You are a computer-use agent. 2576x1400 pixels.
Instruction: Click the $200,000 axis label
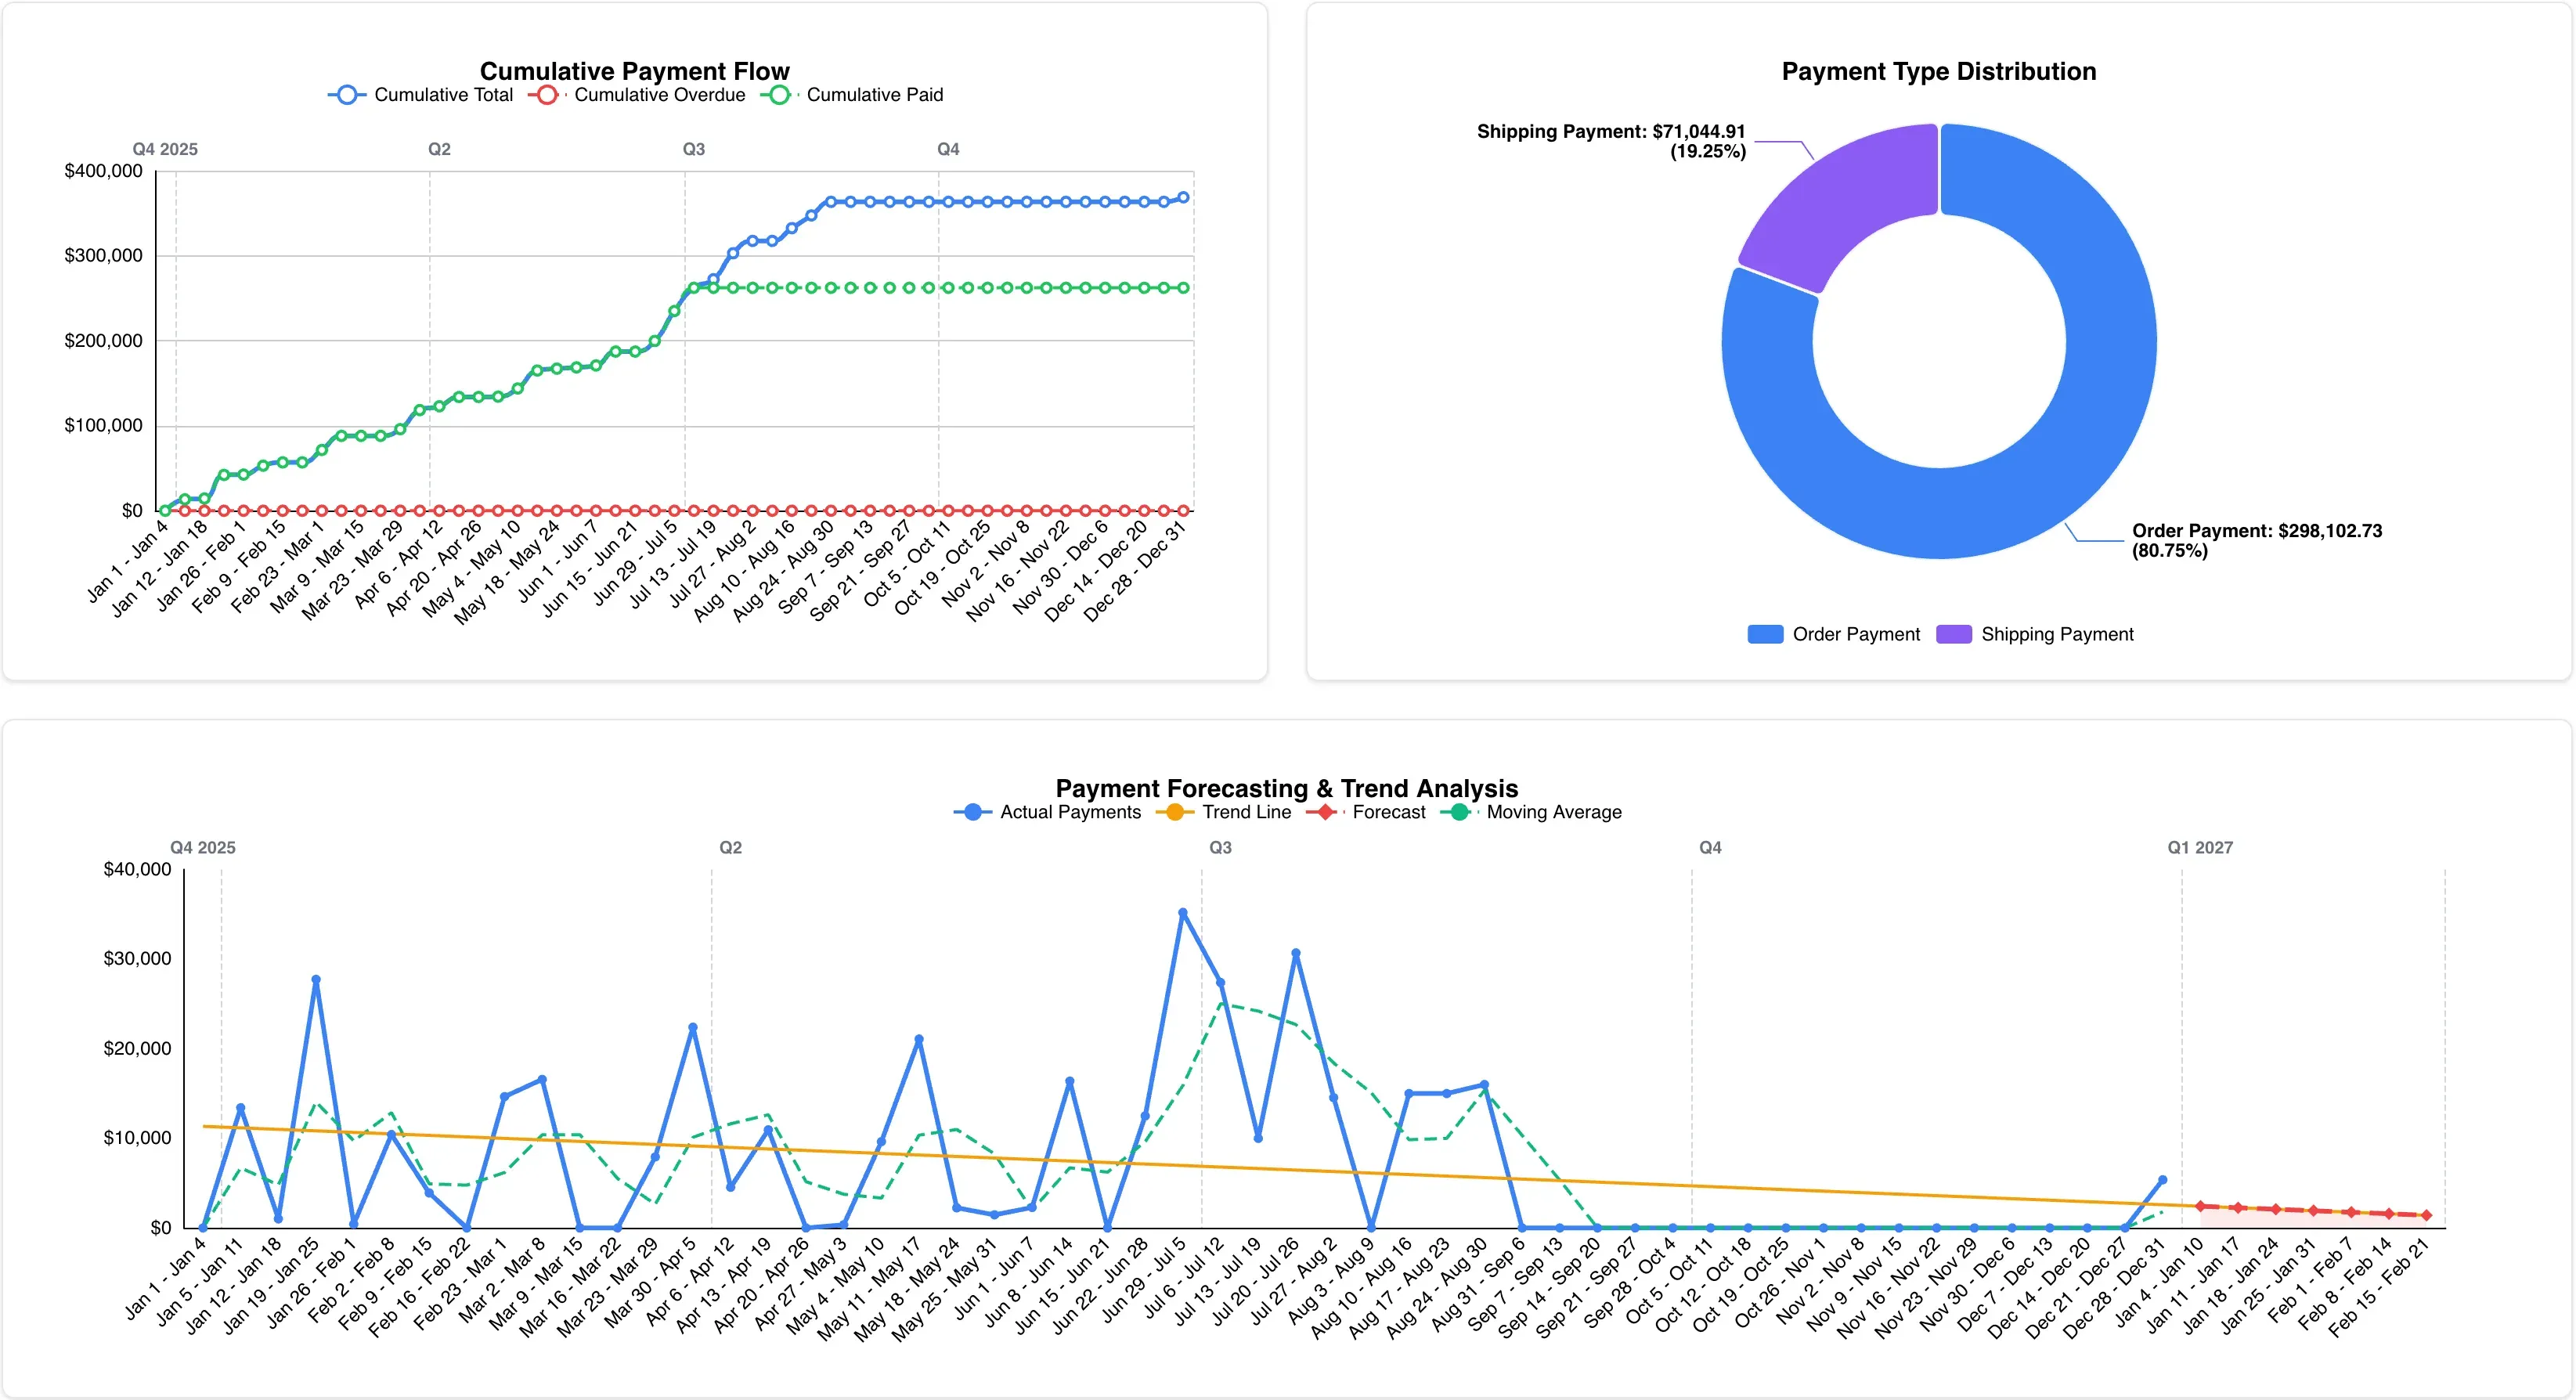coord(103,341)
